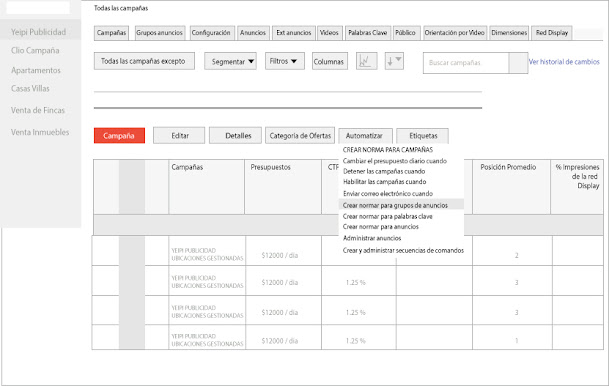Switch to the Campañas tab
The width and height of the screenshot is (609, 386).
(x=111, y=33)
